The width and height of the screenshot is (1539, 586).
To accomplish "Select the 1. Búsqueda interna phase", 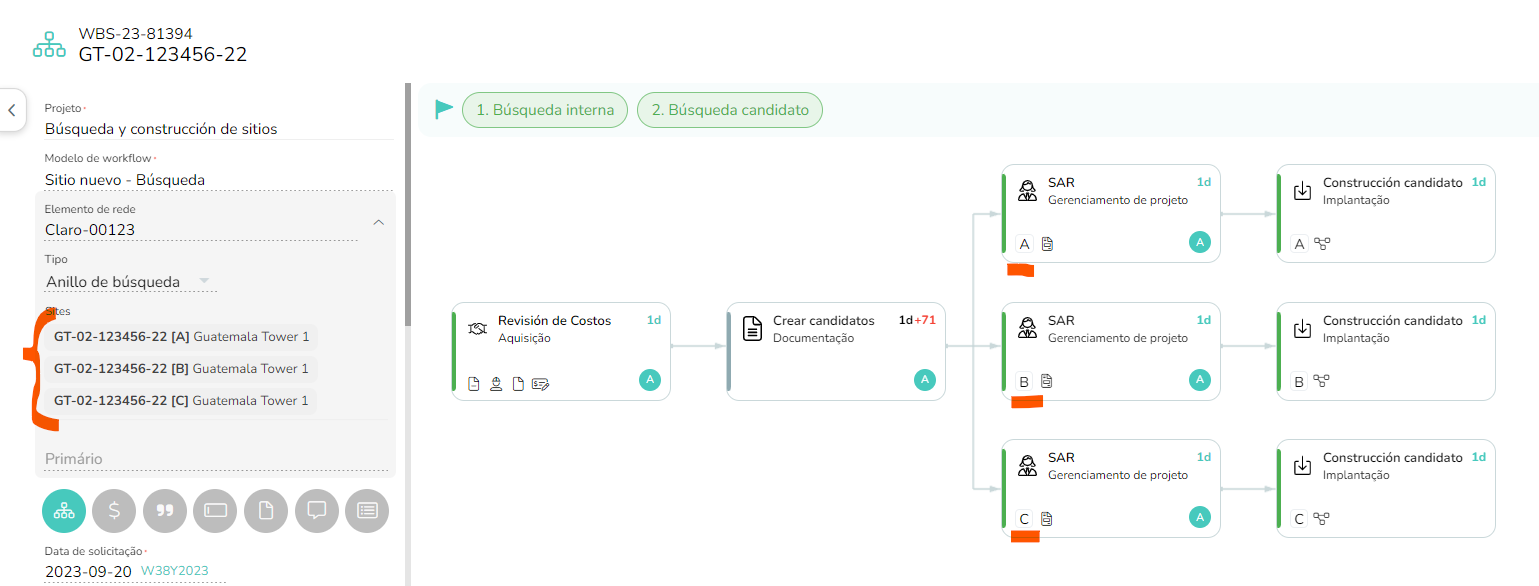I will pos(545,110).
